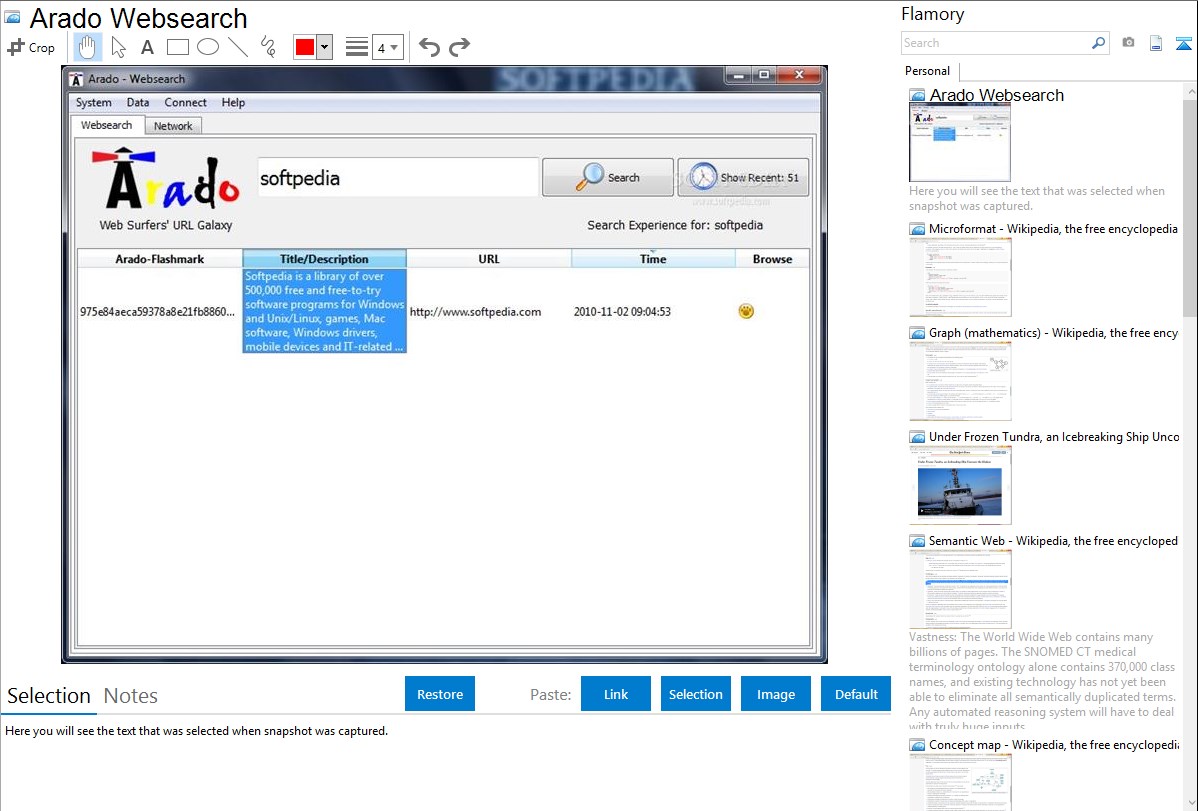Choose the text annotation tool
The image size is (1198, 811).
pos(147,47)
